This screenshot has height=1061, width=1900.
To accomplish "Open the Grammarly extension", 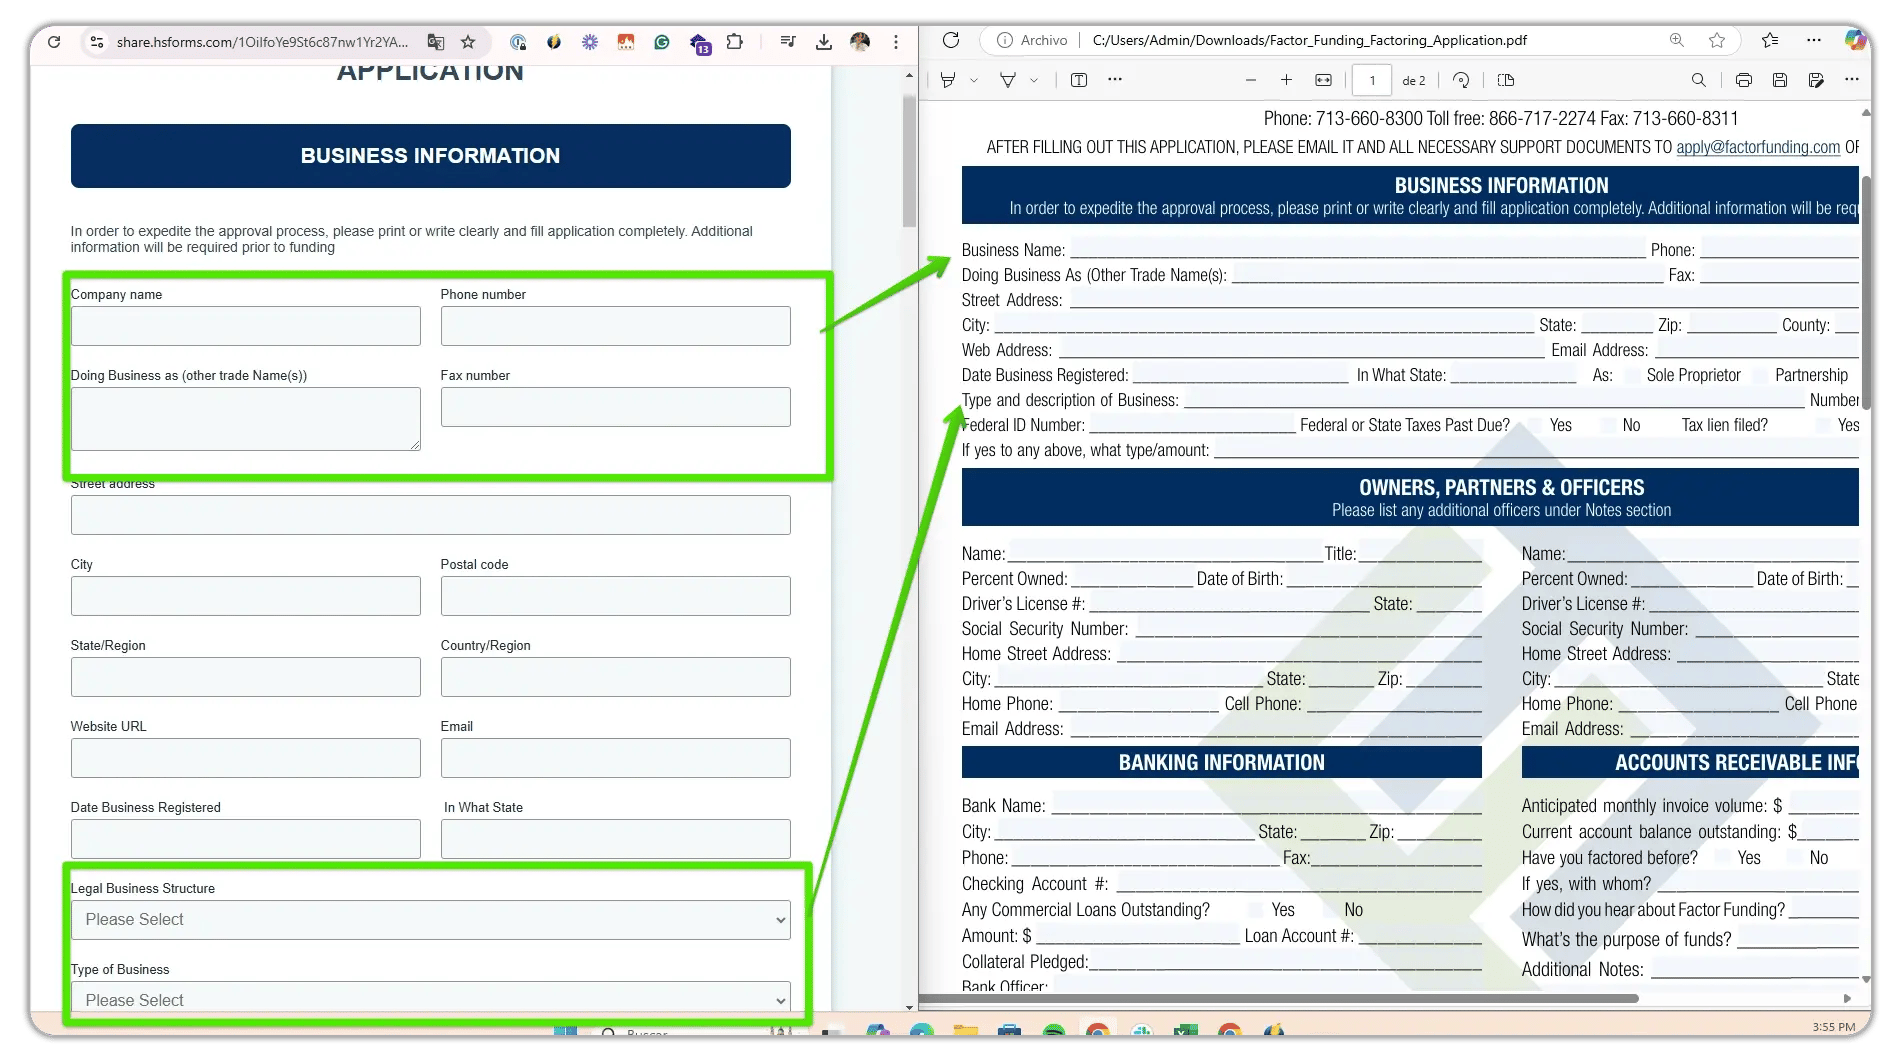I will [x=661, y=42].
